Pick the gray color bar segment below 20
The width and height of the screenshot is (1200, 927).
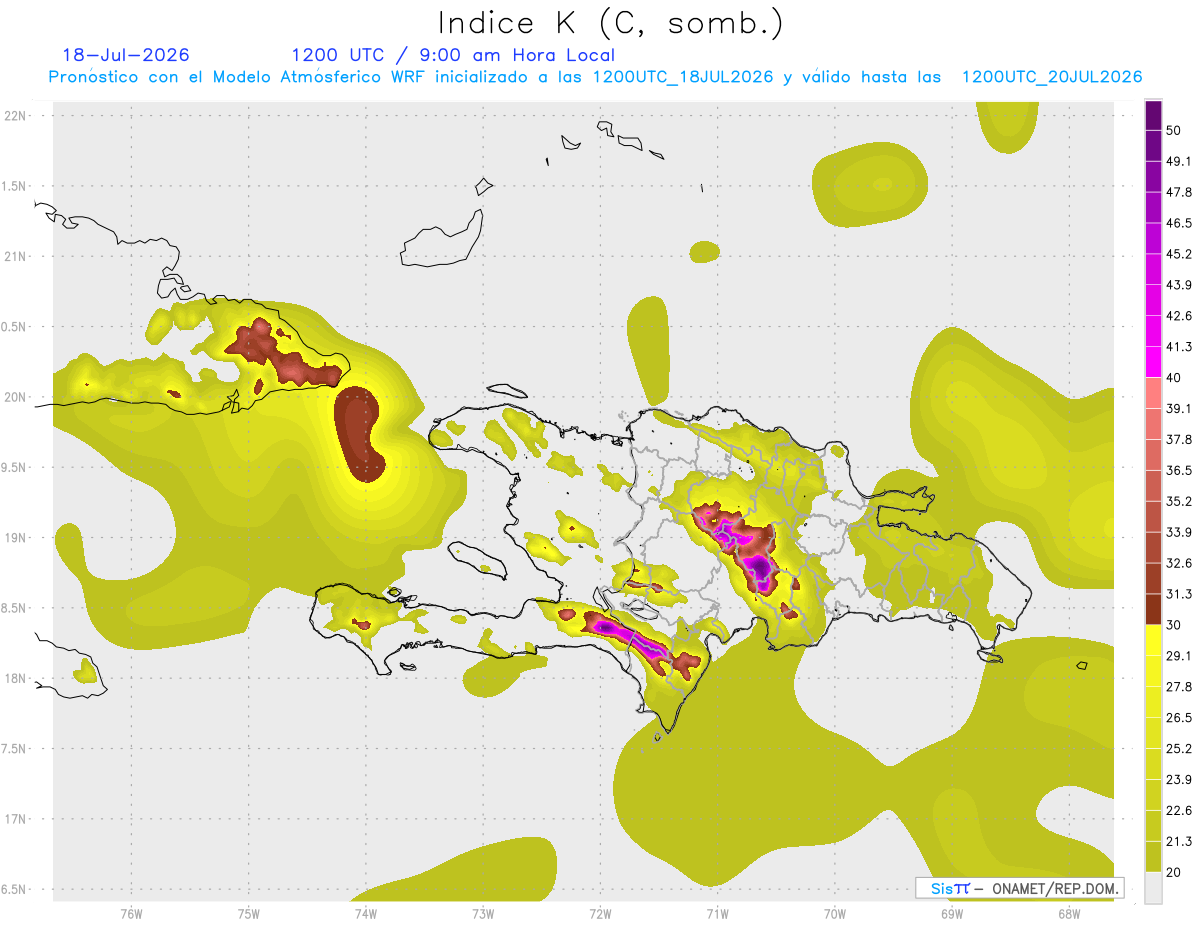(x=1153, y=888)
